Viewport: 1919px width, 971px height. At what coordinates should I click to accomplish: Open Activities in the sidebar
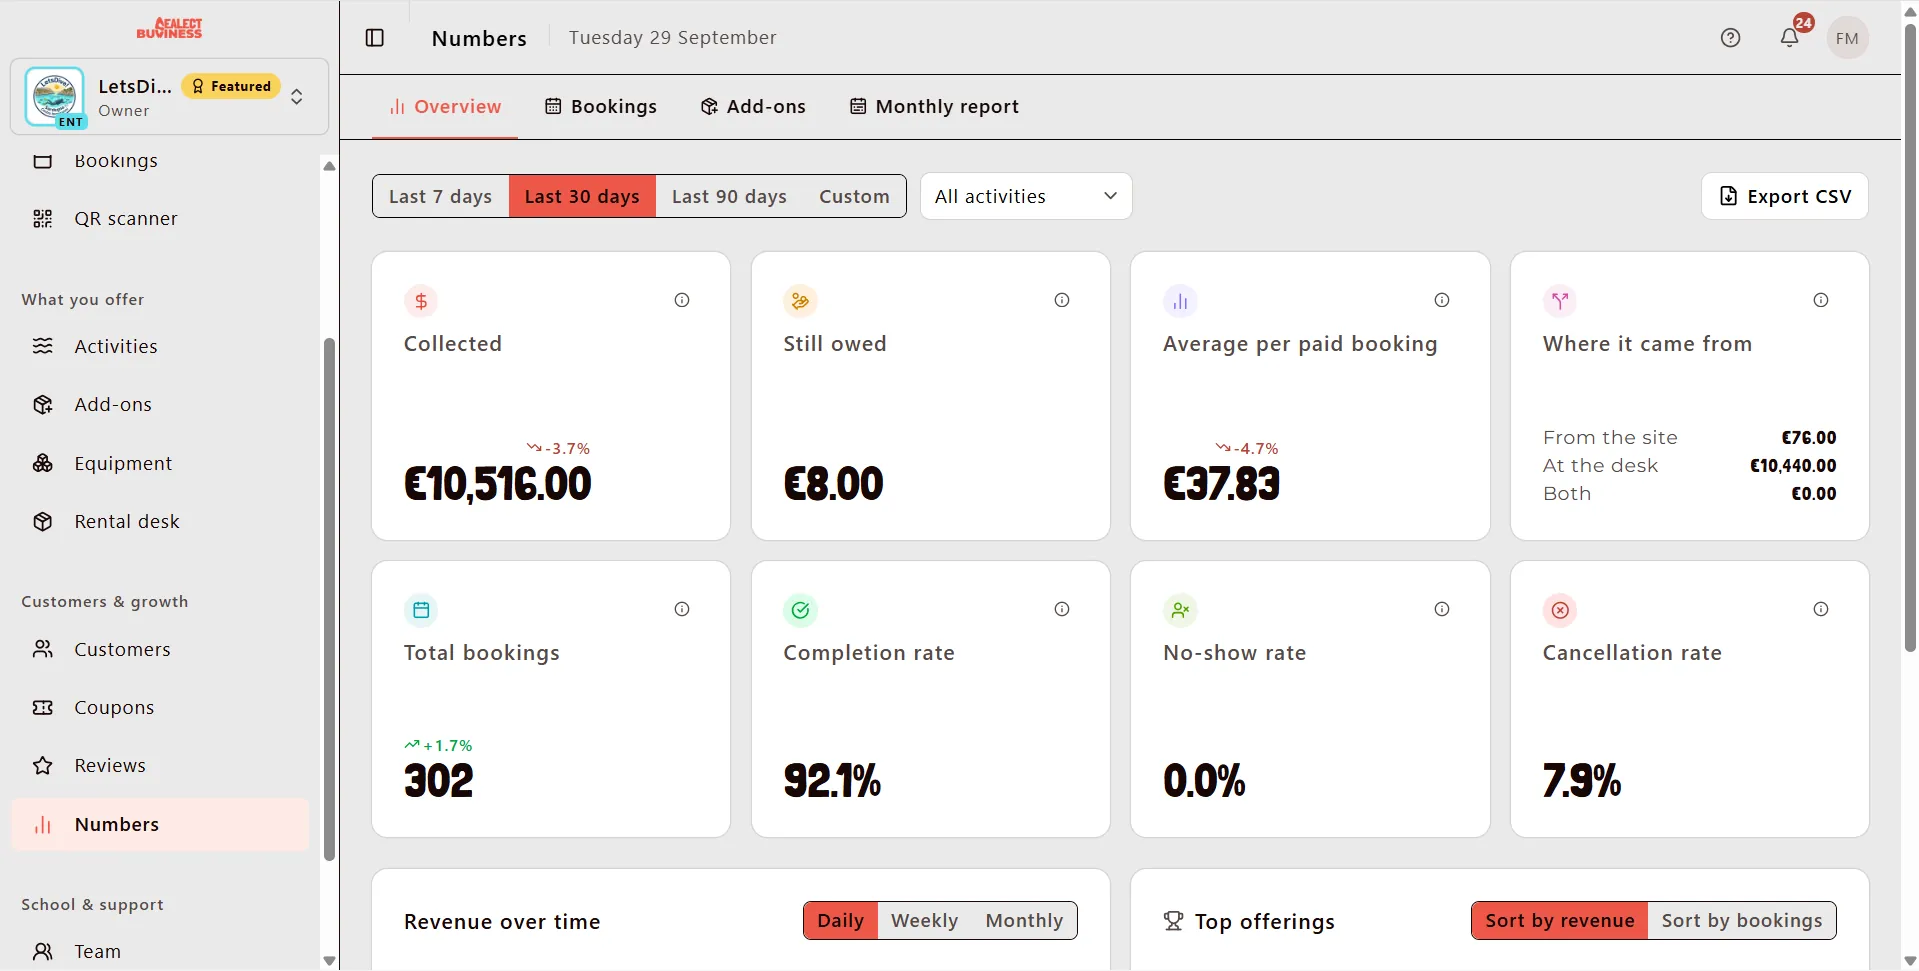pyautogui.click(x=160, y=347)
